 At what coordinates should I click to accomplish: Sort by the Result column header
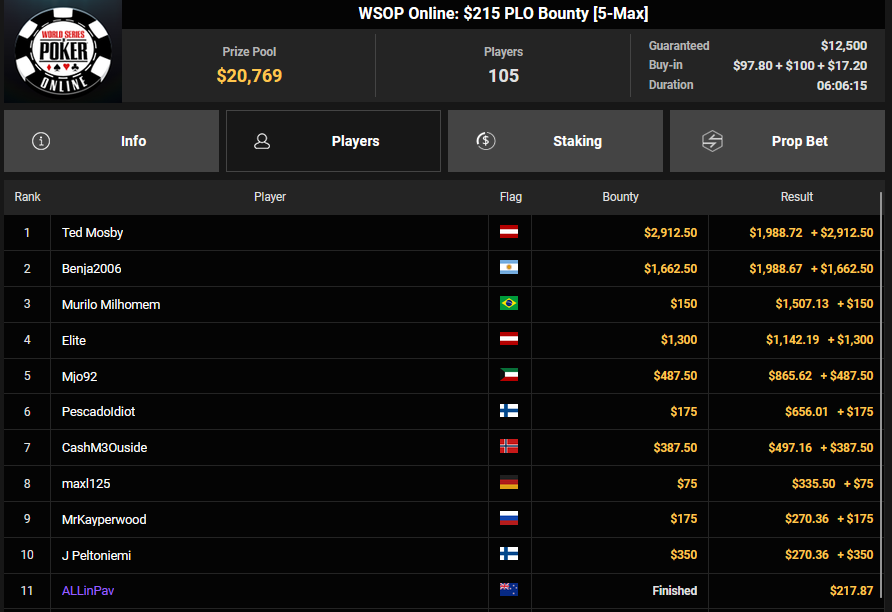click(796, 197)
